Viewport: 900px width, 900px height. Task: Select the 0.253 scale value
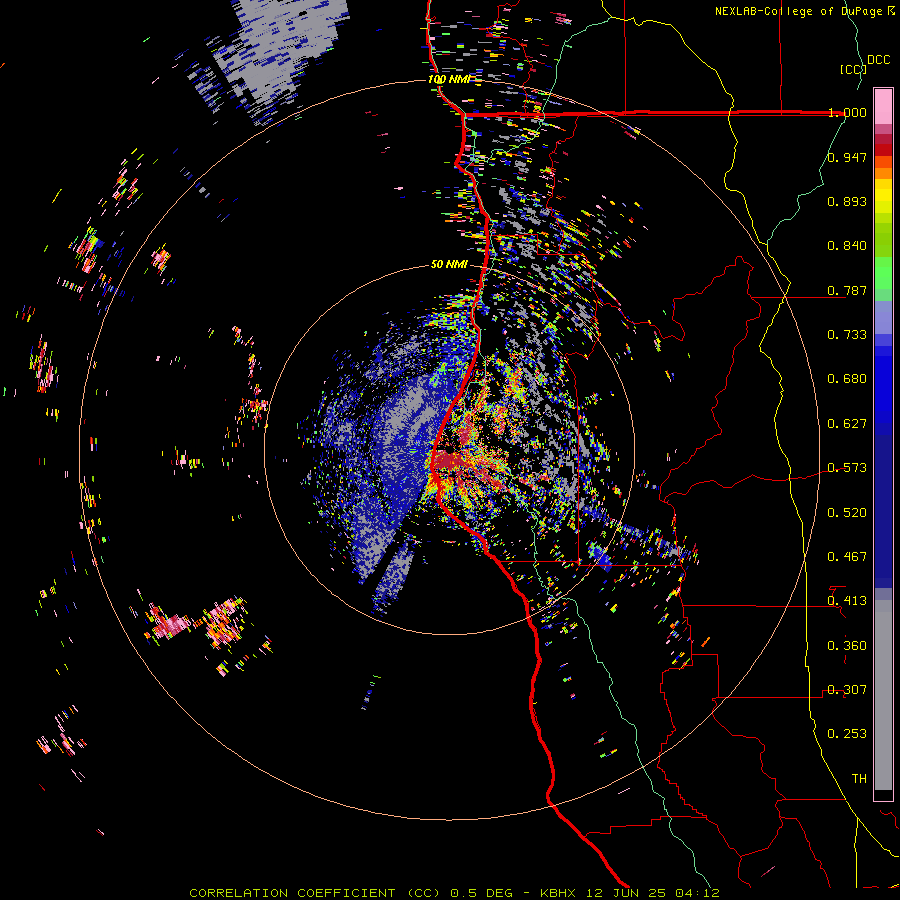847,734
